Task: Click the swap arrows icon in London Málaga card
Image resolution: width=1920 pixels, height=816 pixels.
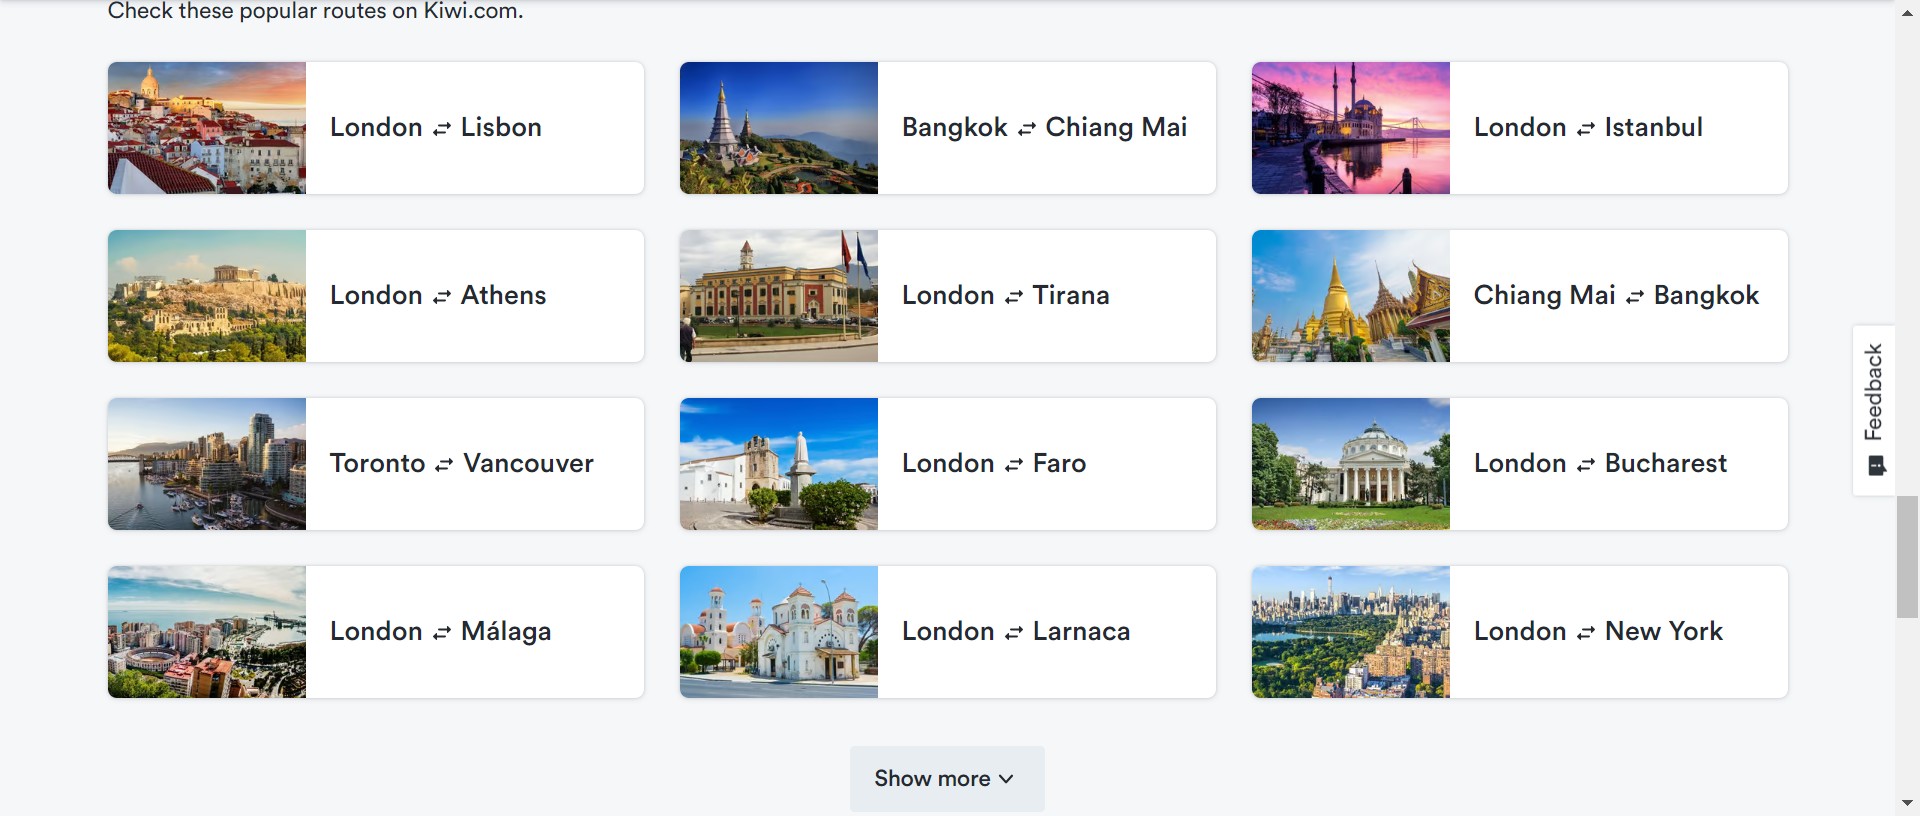Action: pyautogui.click(x=442, y=633)
